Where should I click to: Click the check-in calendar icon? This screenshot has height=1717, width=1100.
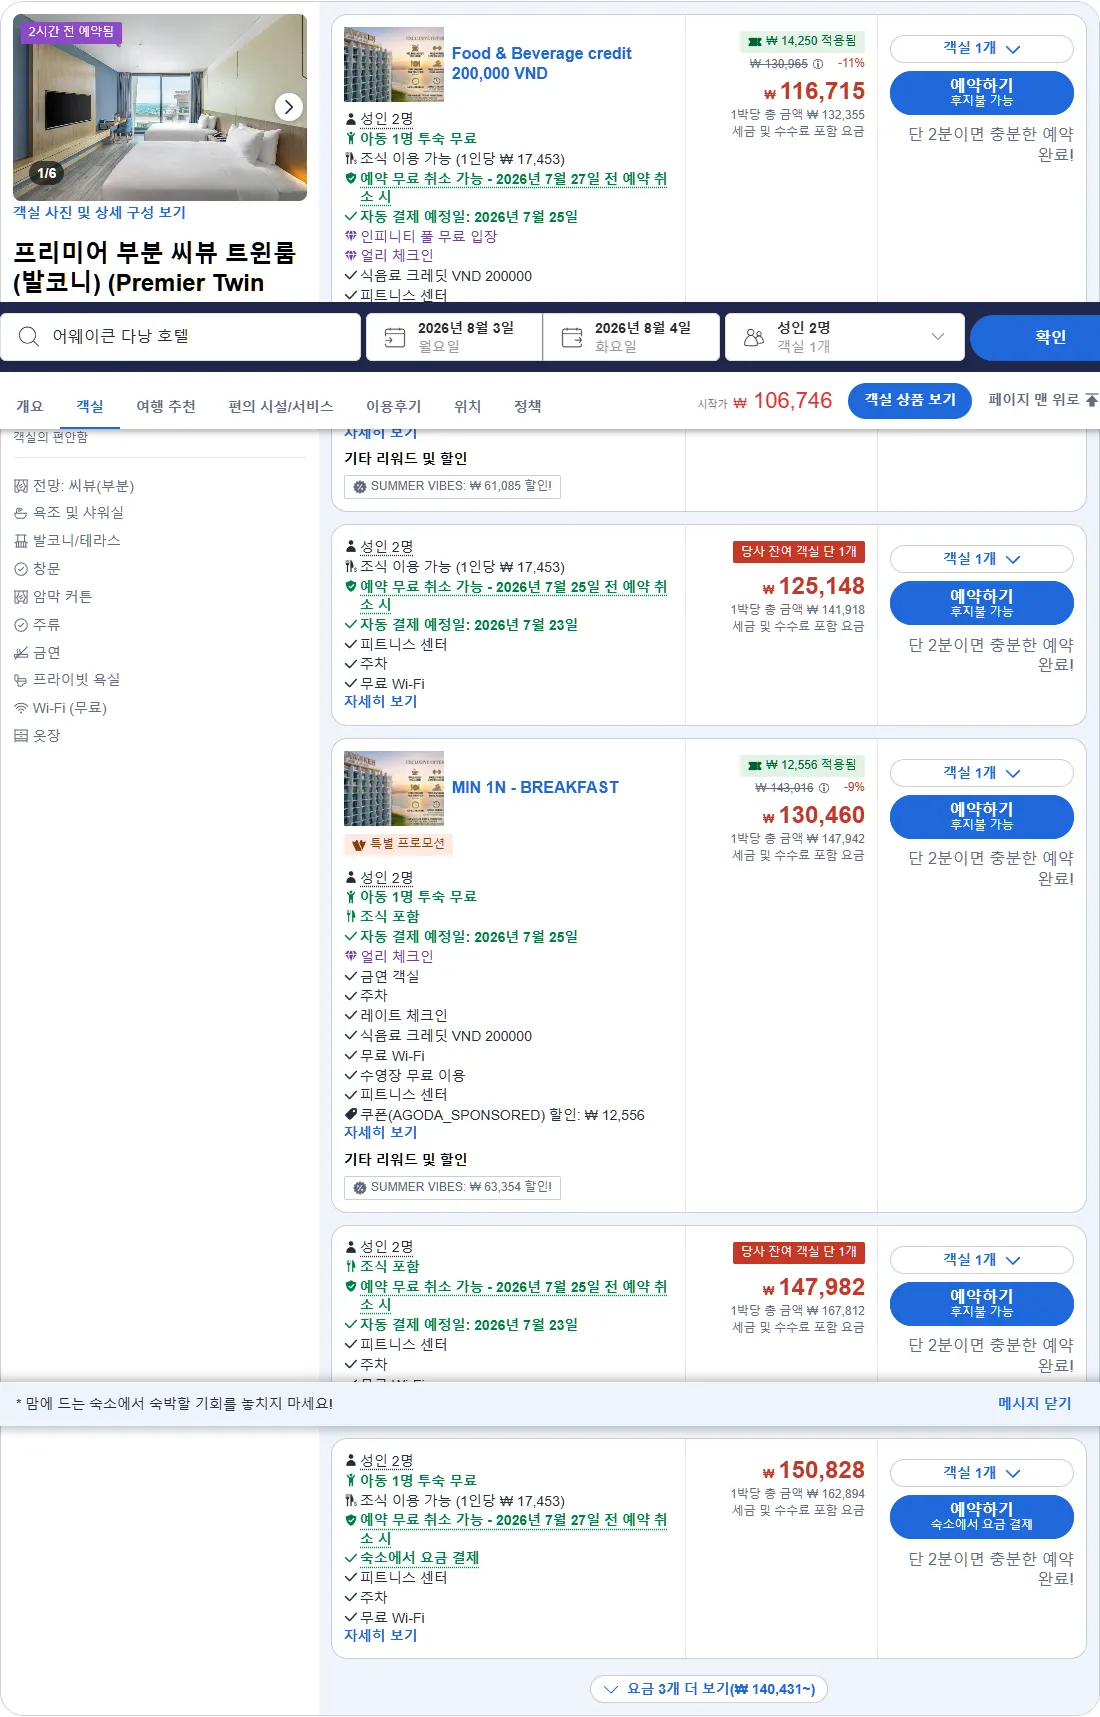(x=395, y=338)
